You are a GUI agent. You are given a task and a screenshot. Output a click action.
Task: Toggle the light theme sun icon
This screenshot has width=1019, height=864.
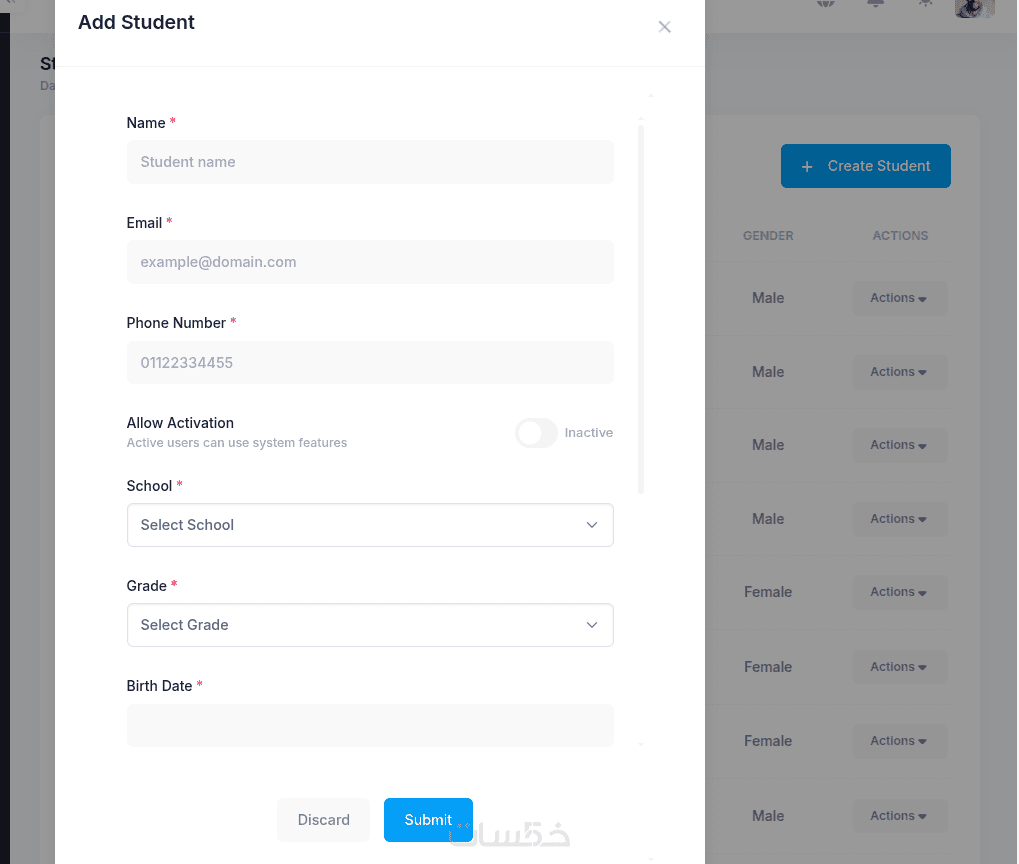[926, 3]
